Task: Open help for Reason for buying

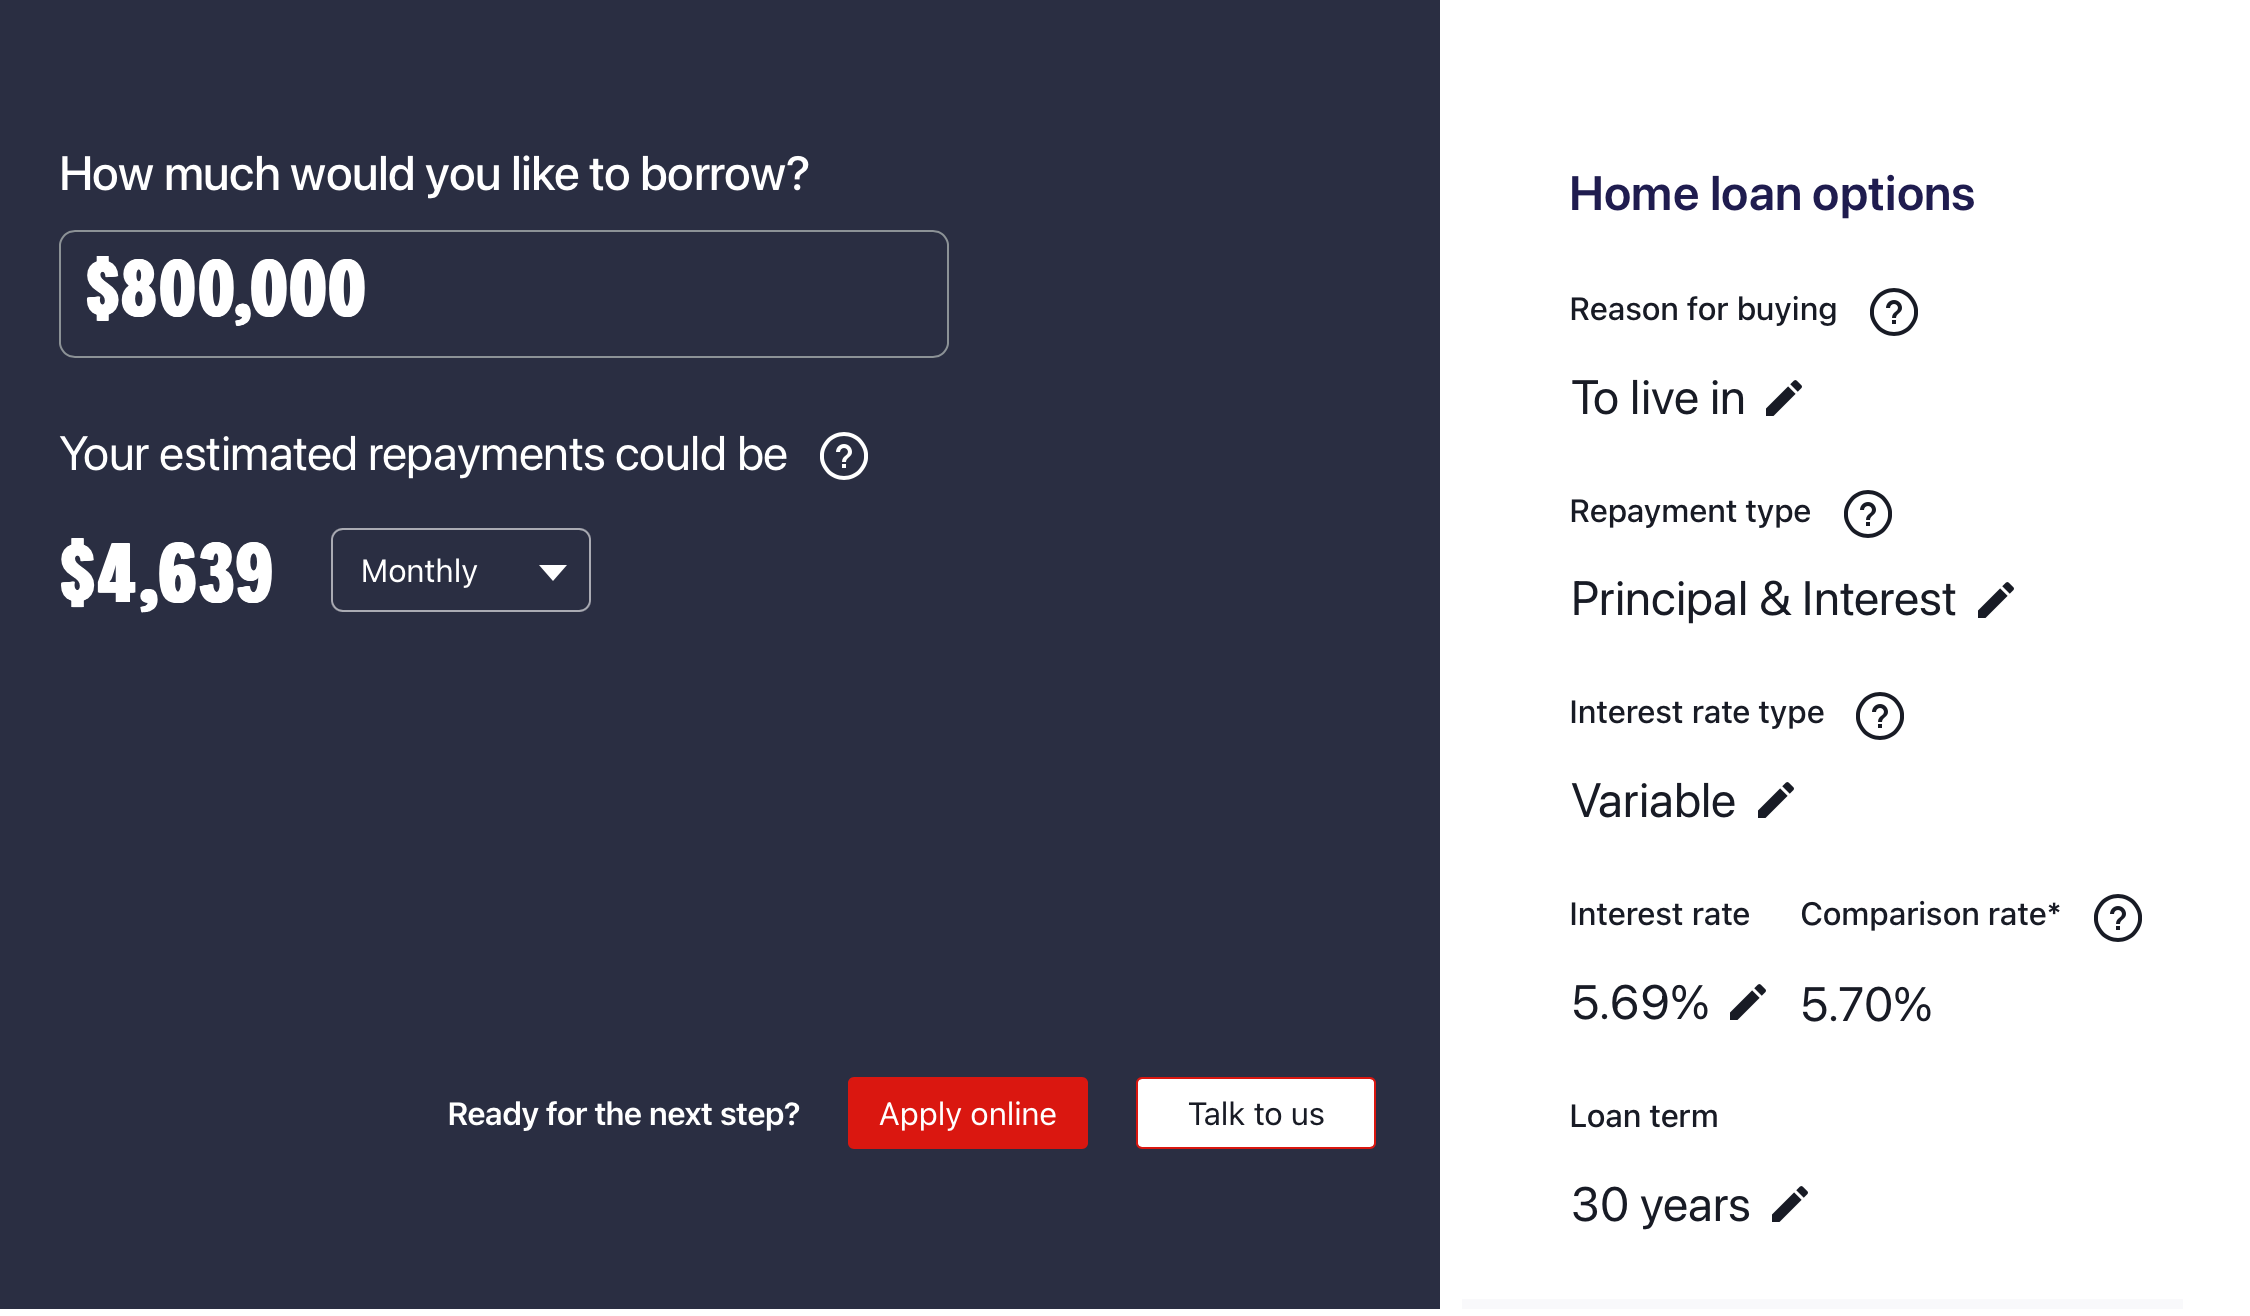Action: [1893, 312]
